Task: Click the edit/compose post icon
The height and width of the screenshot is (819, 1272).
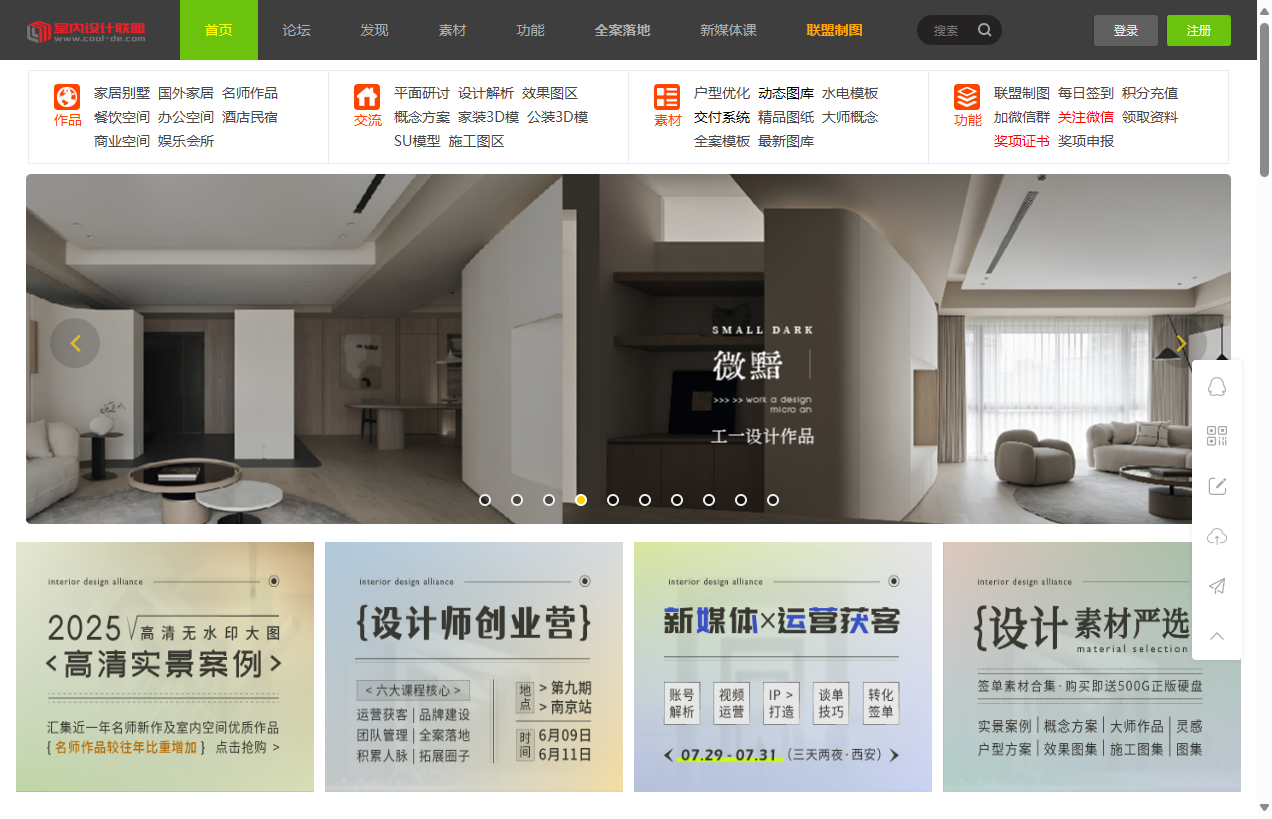Action: click(1217, 486)
